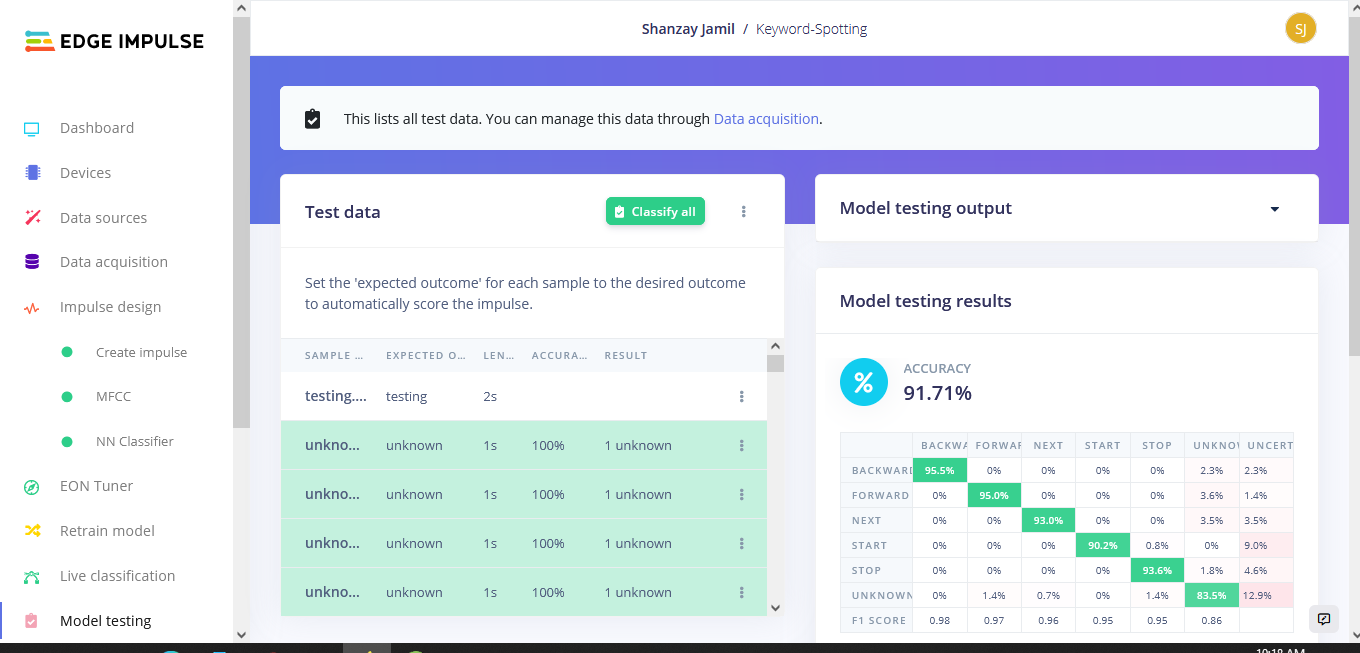The height and width of the screenshot is (653, 1360).
Task: Click the Retrain model shuffle icon
Action: pos(32,531)
